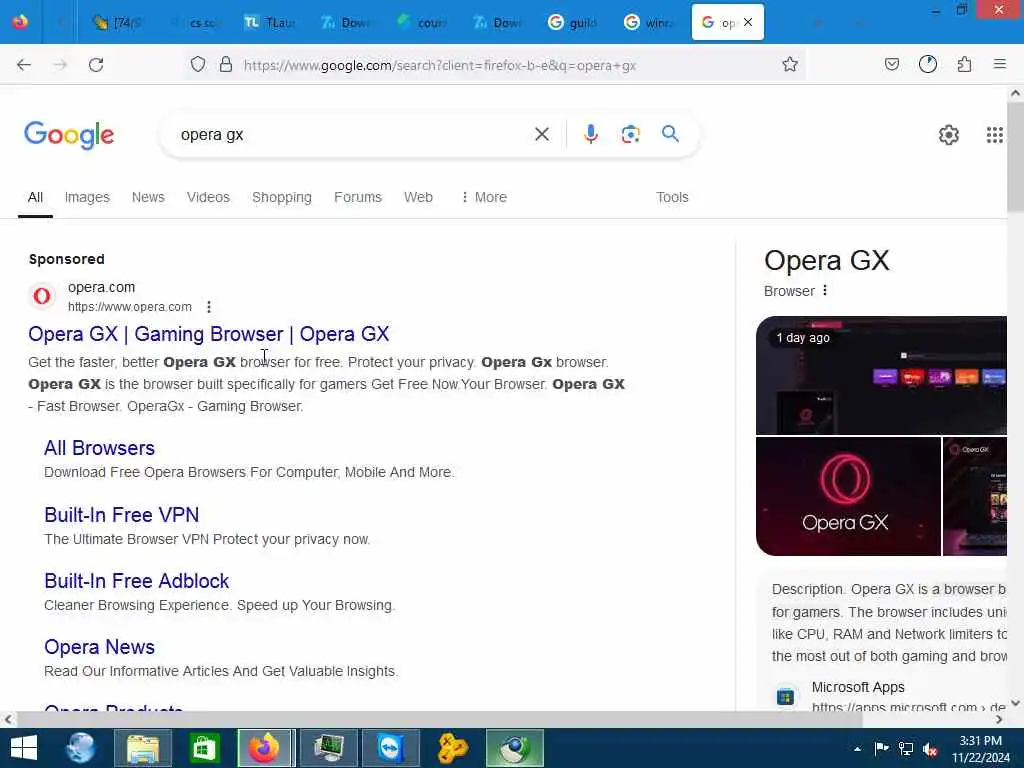Viewport: 1024px width, 768px height.
Task: Select the guild Google search tab
Action: 572,23
